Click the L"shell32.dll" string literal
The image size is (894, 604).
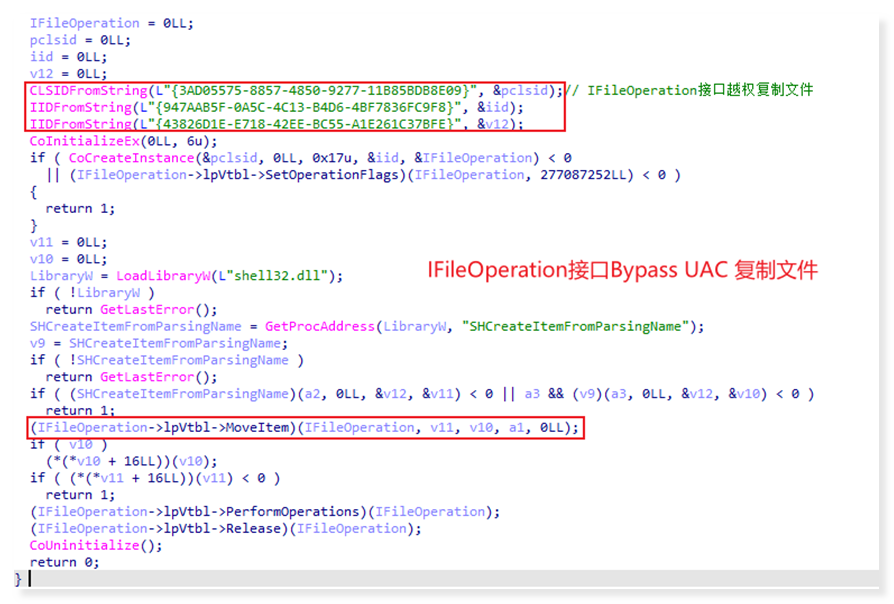click(273, 276)
